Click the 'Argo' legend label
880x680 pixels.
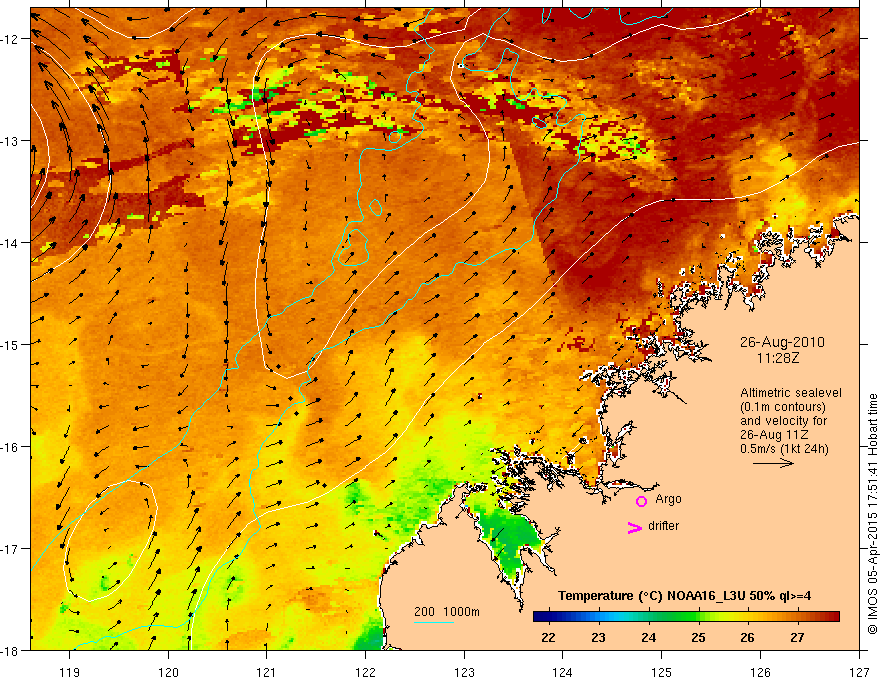tap(668, 499)
